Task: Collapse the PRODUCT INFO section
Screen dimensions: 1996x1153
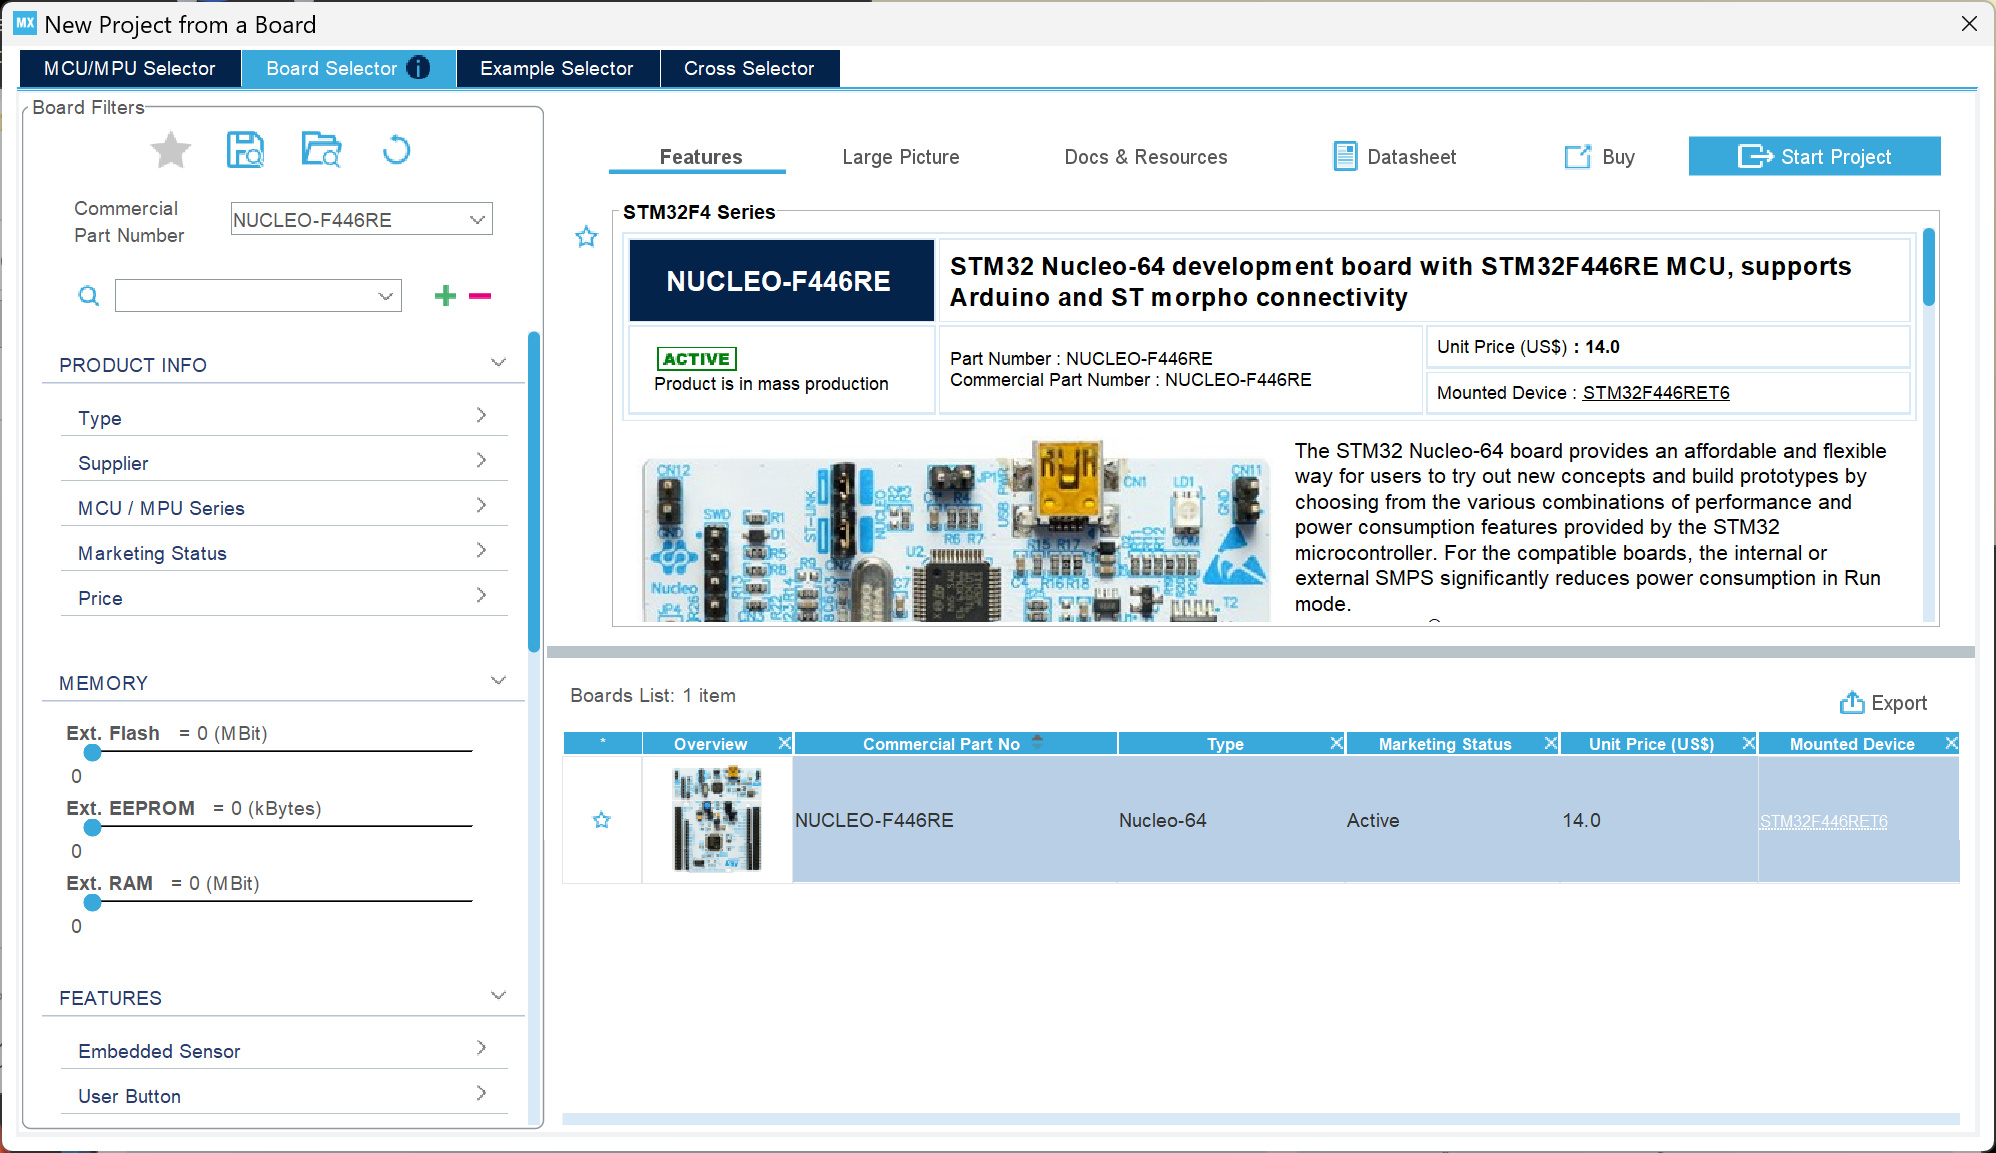Action: click(498, 363)
